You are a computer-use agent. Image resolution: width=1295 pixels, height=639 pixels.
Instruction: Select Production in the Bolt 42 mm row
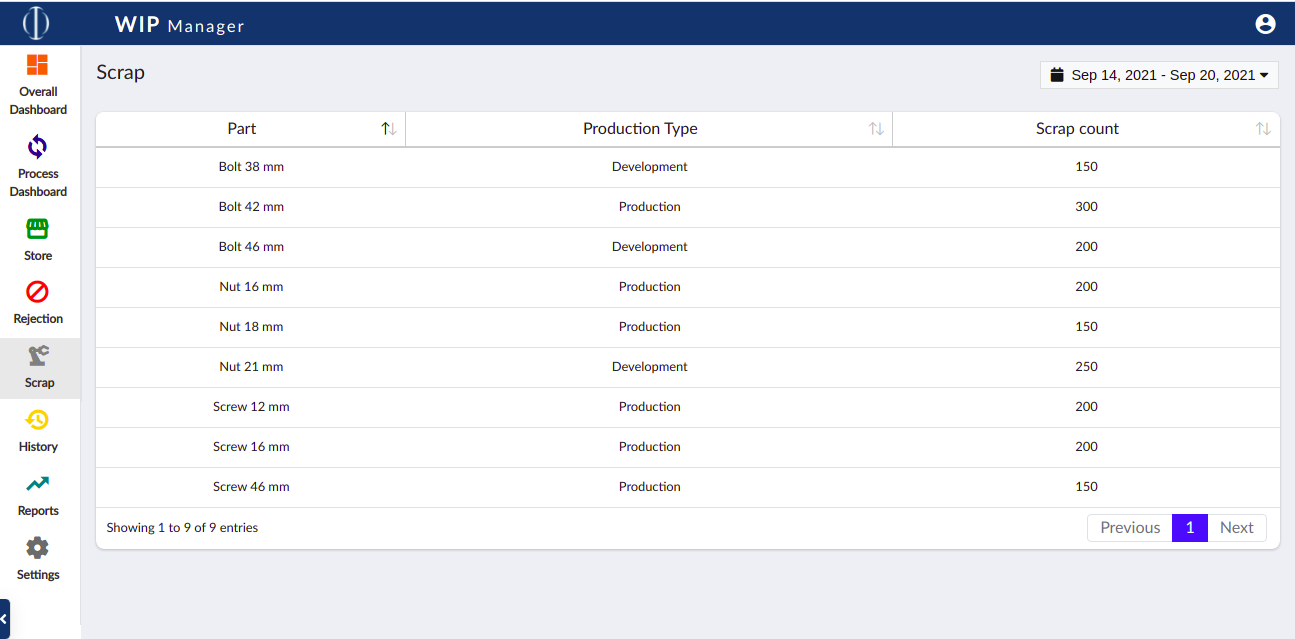650,207
